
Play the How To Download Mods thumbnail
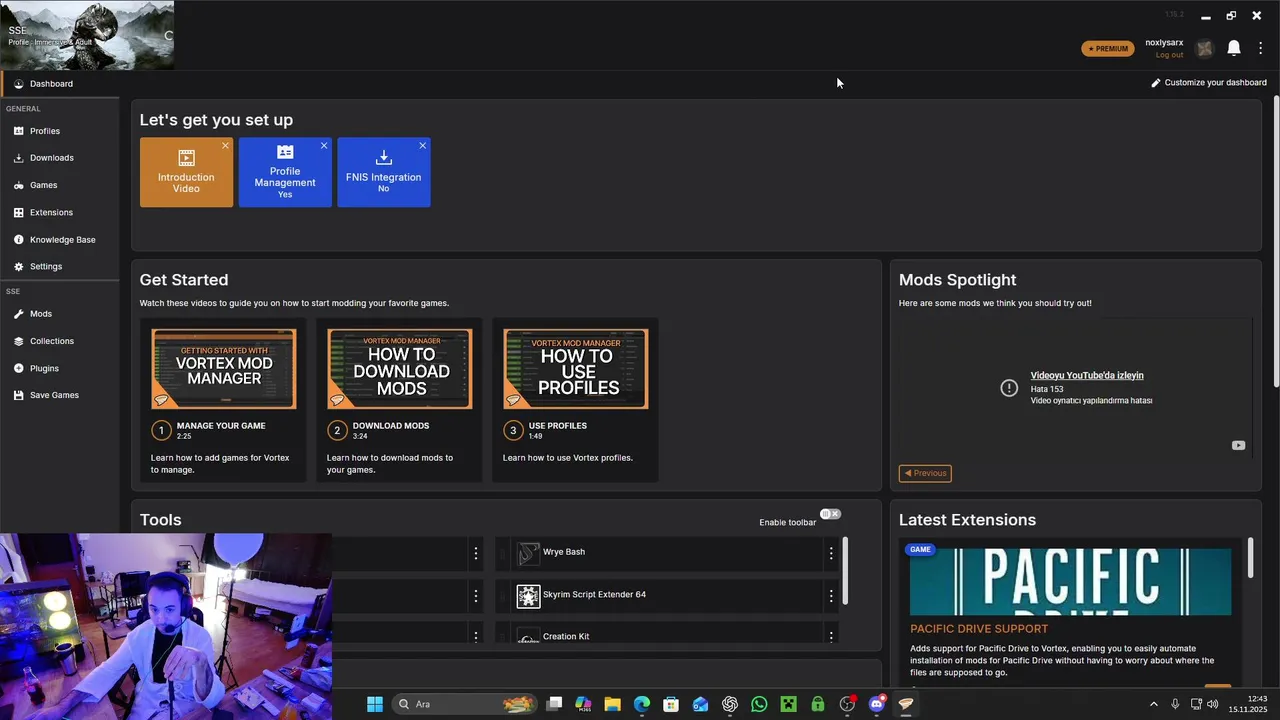tap(399, 369)
